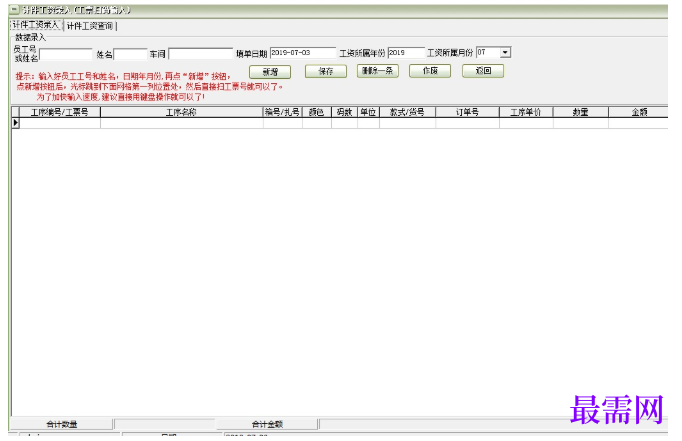The height and width of the screenshot is (441, 682).
Task: Click the 颜色 column header
Action: click(x=317, y=112)
